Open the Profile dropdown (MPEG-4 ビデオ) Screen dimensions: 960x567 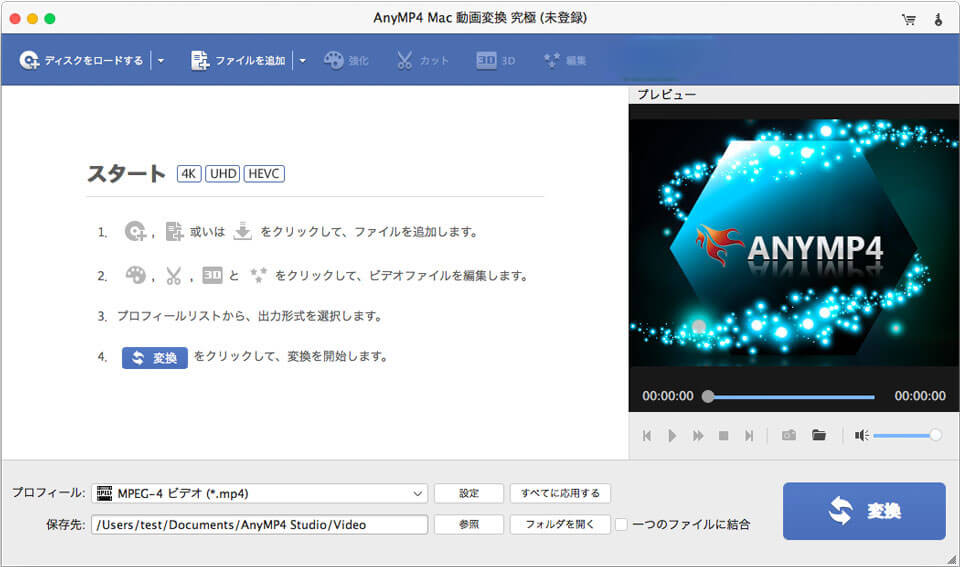260,494
